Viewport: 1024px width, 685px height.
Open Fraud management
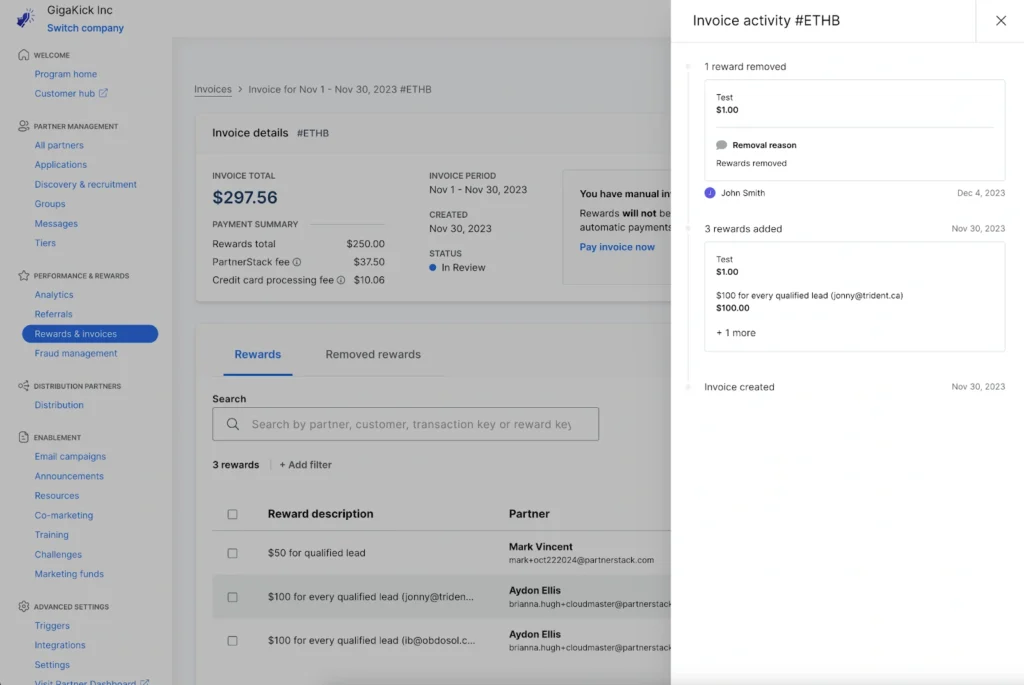76,353
